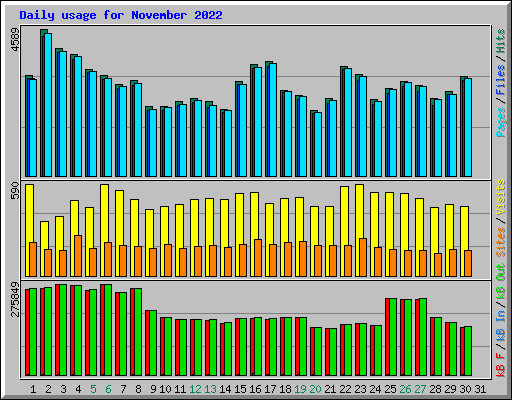
Task: Click the orange sites bar for day 28
Action: [438, 265]
